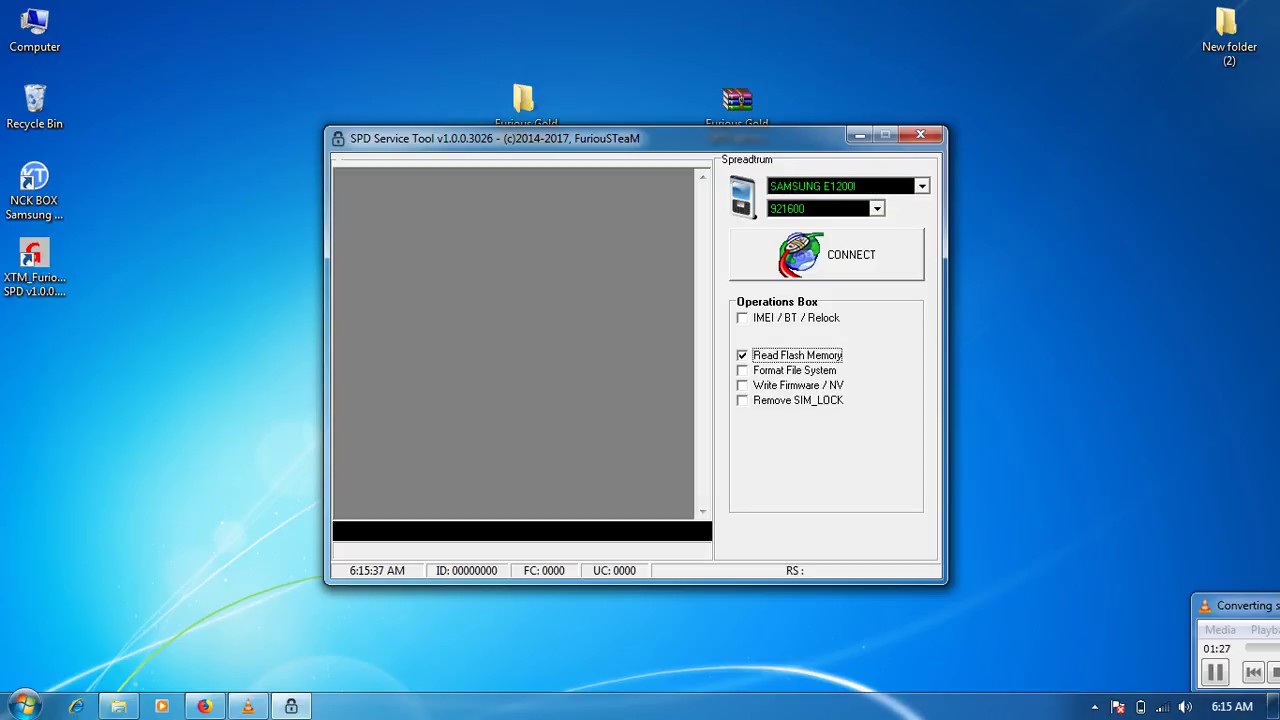Click the volume speaker tray icon
Screen dimensions: 1280x720
[x=1185, y=707]
